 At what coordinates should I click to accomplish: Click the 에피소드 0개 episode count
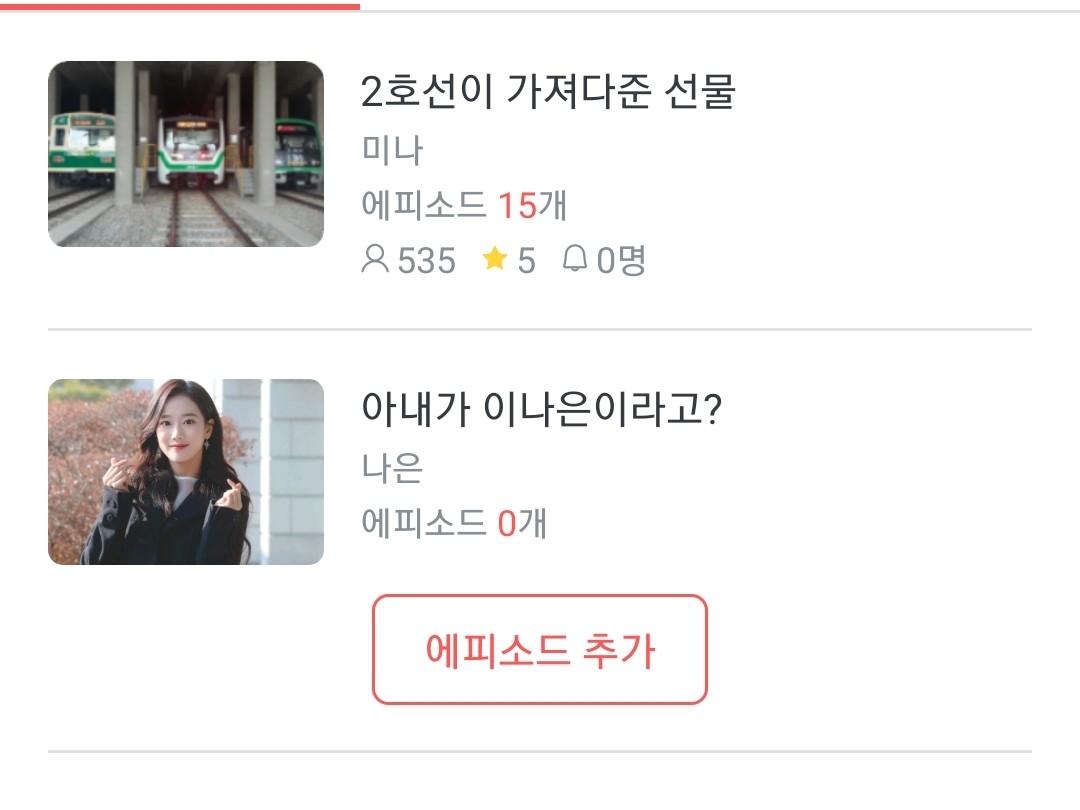(455, 523)
